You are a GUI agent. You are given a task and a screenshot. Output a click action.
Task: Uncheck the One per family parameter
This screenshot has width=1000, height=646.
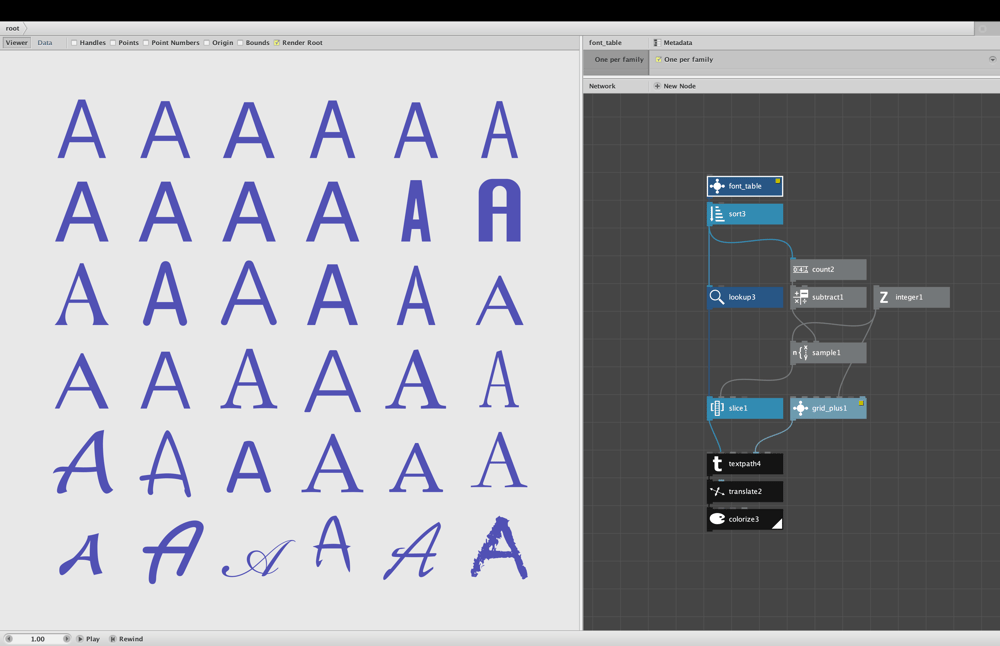(x=659, y=59)
